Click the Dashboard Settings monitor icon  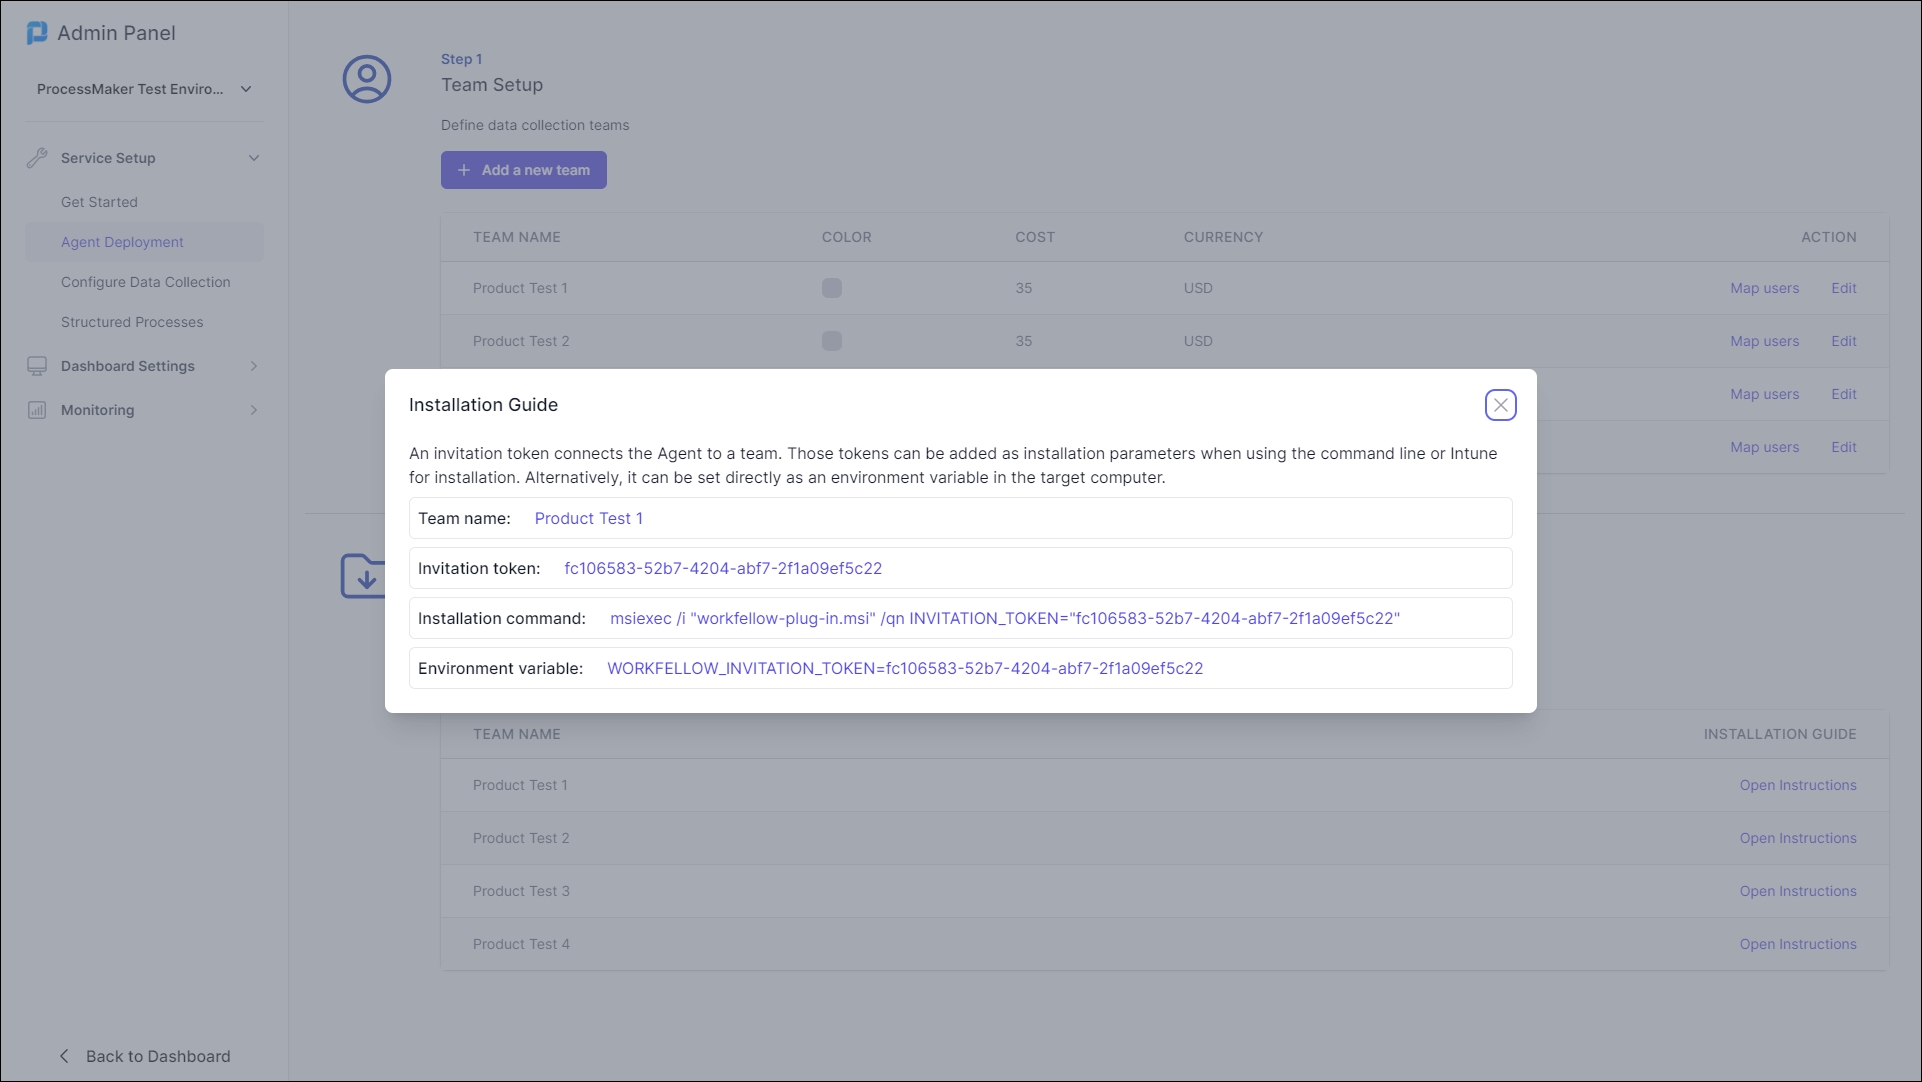pos(37,366)
